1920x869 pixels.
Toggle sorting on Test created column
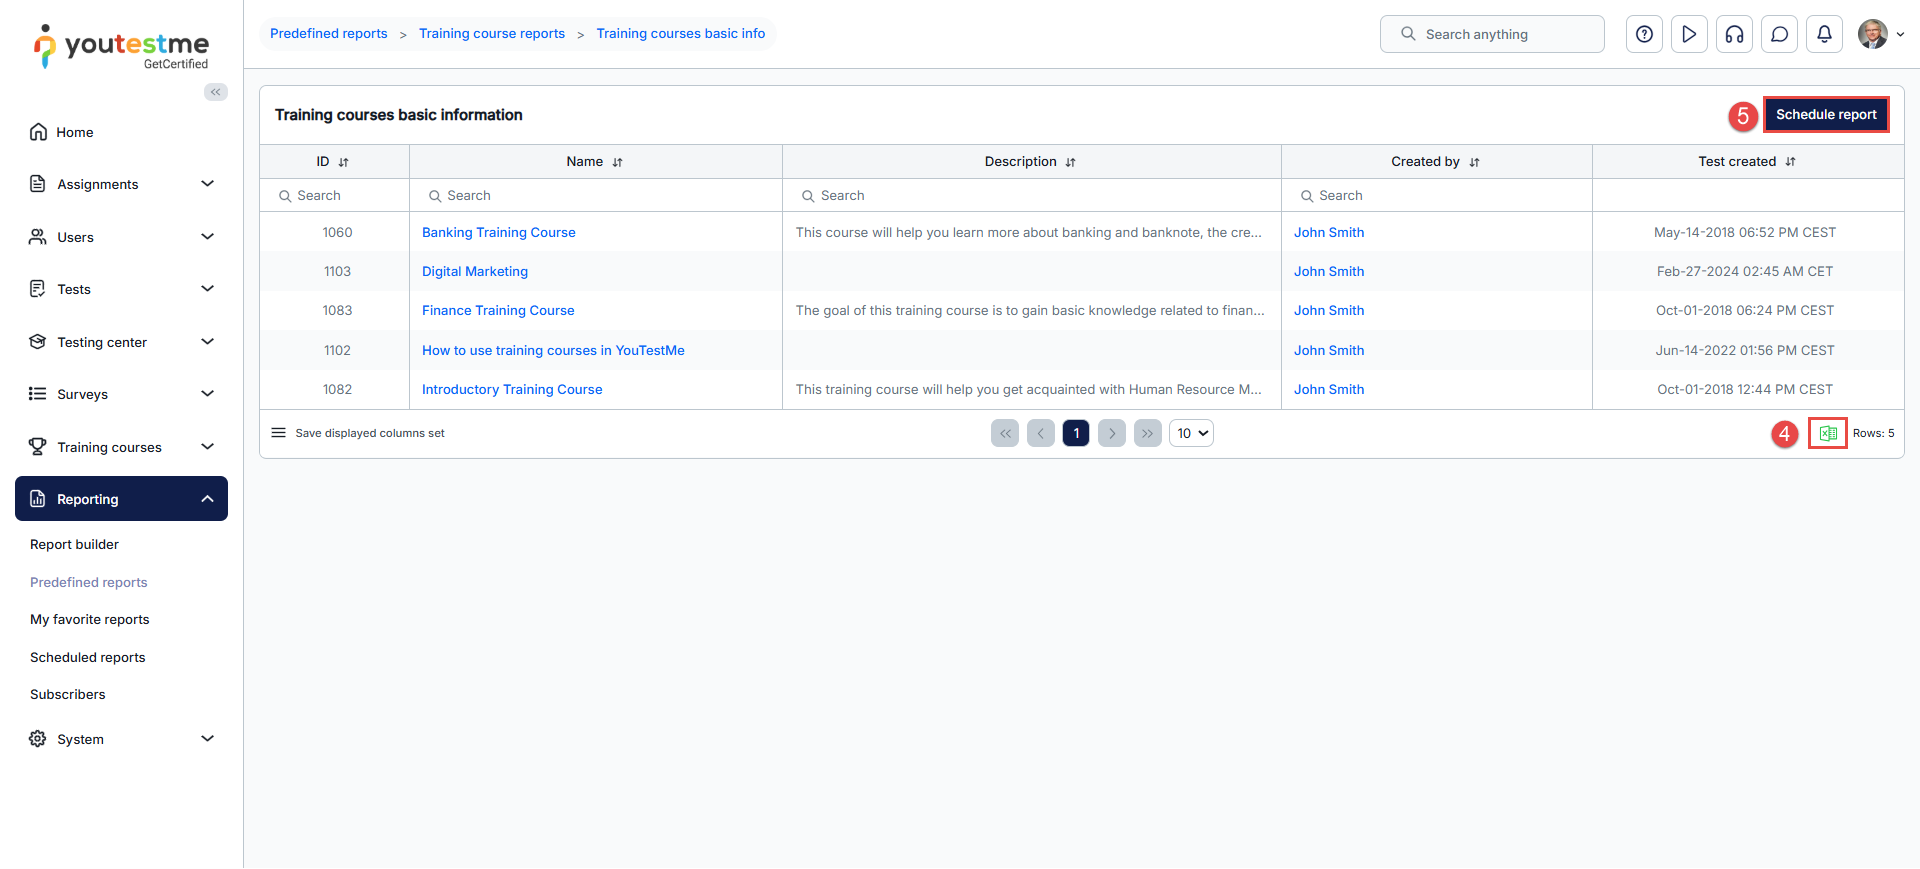(1790, 162)
